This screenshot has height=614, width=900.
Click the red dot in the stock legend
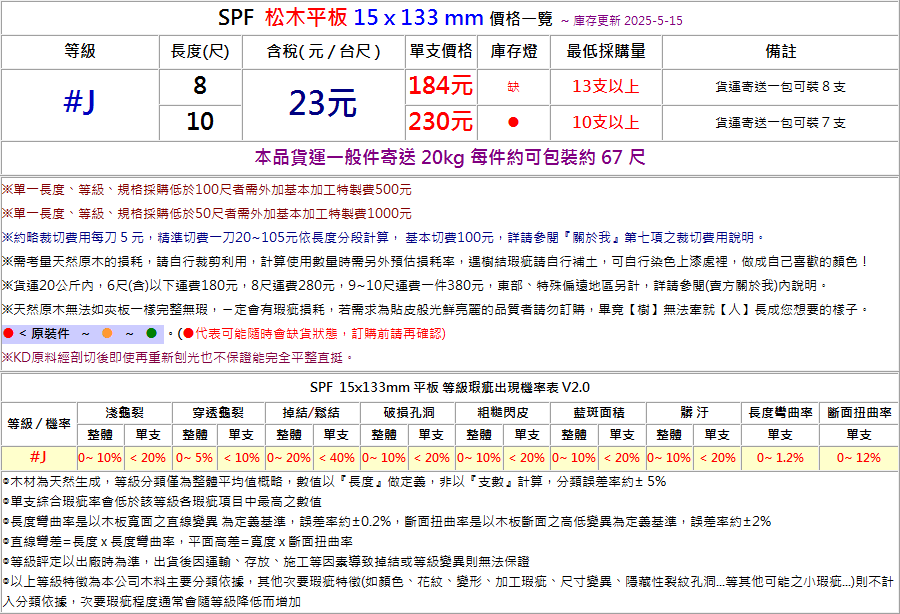(9, 333)
